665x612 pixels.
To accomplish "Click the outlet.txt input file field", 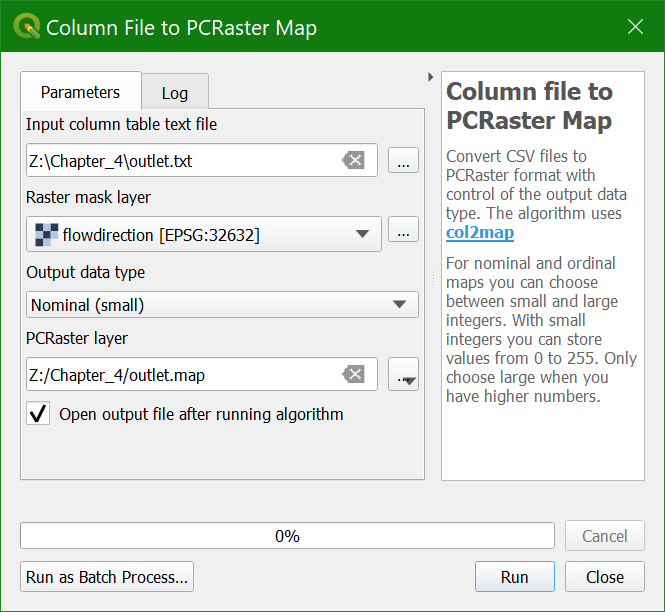I will pyautogui.click(x=202, y=160).
